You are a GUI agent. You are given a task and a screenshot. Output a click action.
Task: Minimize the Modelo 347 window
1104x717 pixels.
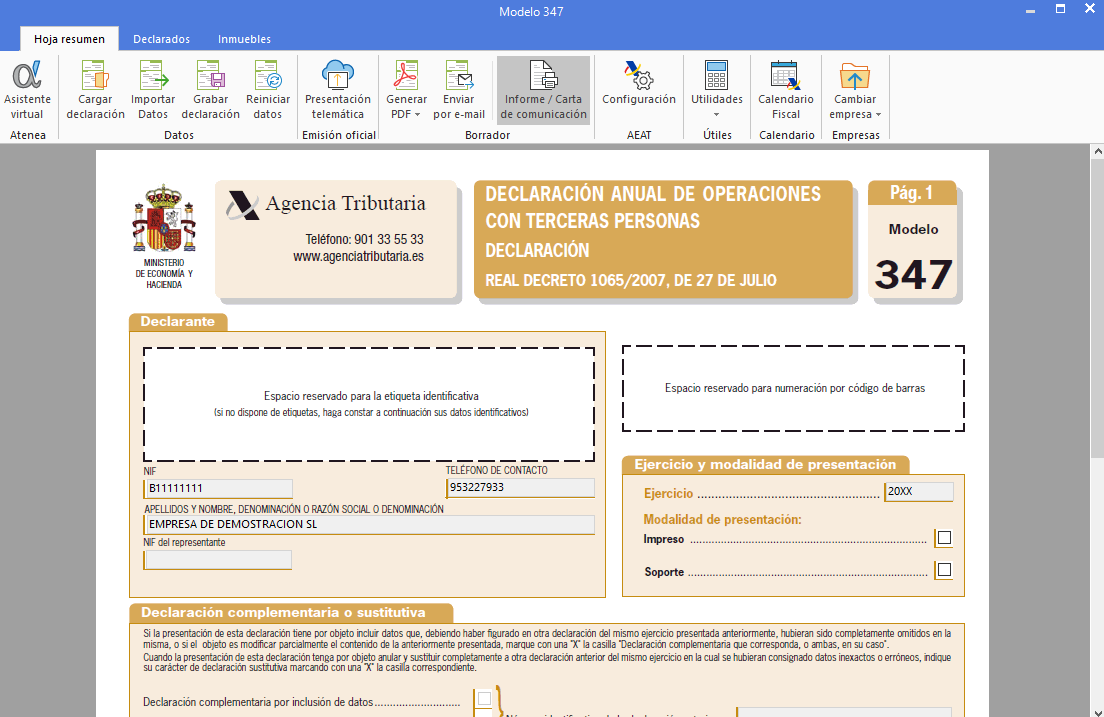(x=1030, y=11)
